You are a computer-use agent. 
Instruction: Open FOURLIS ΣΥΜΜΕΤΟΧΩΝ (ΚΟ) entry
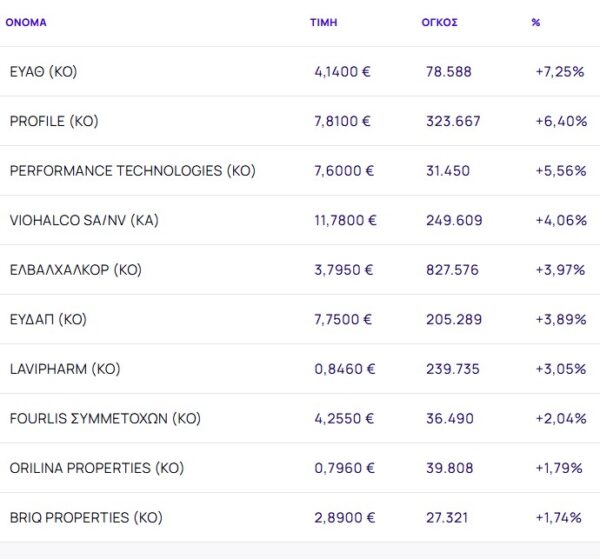pos(105,419)
